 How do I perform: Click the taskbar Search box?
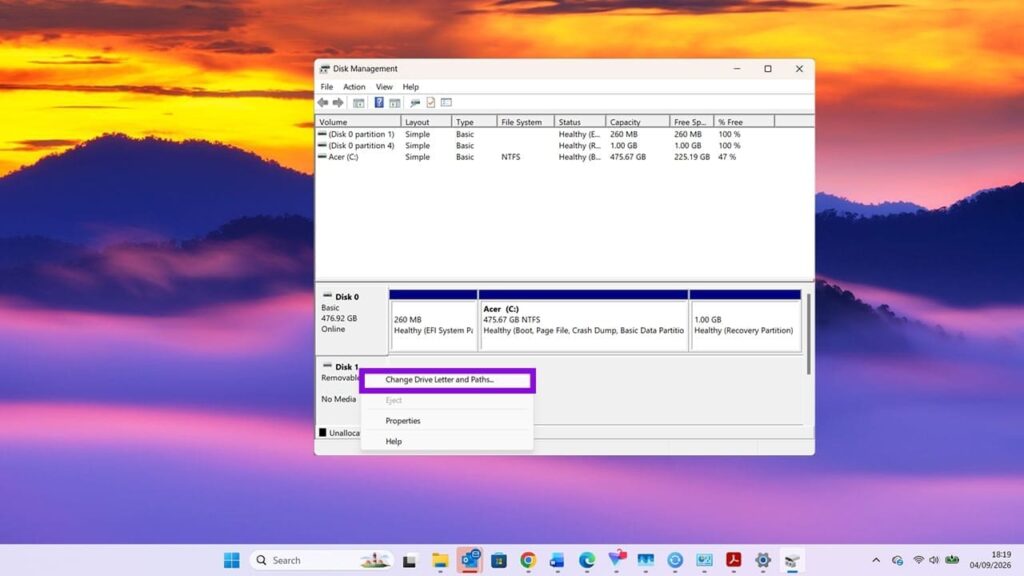coord(321,560)
